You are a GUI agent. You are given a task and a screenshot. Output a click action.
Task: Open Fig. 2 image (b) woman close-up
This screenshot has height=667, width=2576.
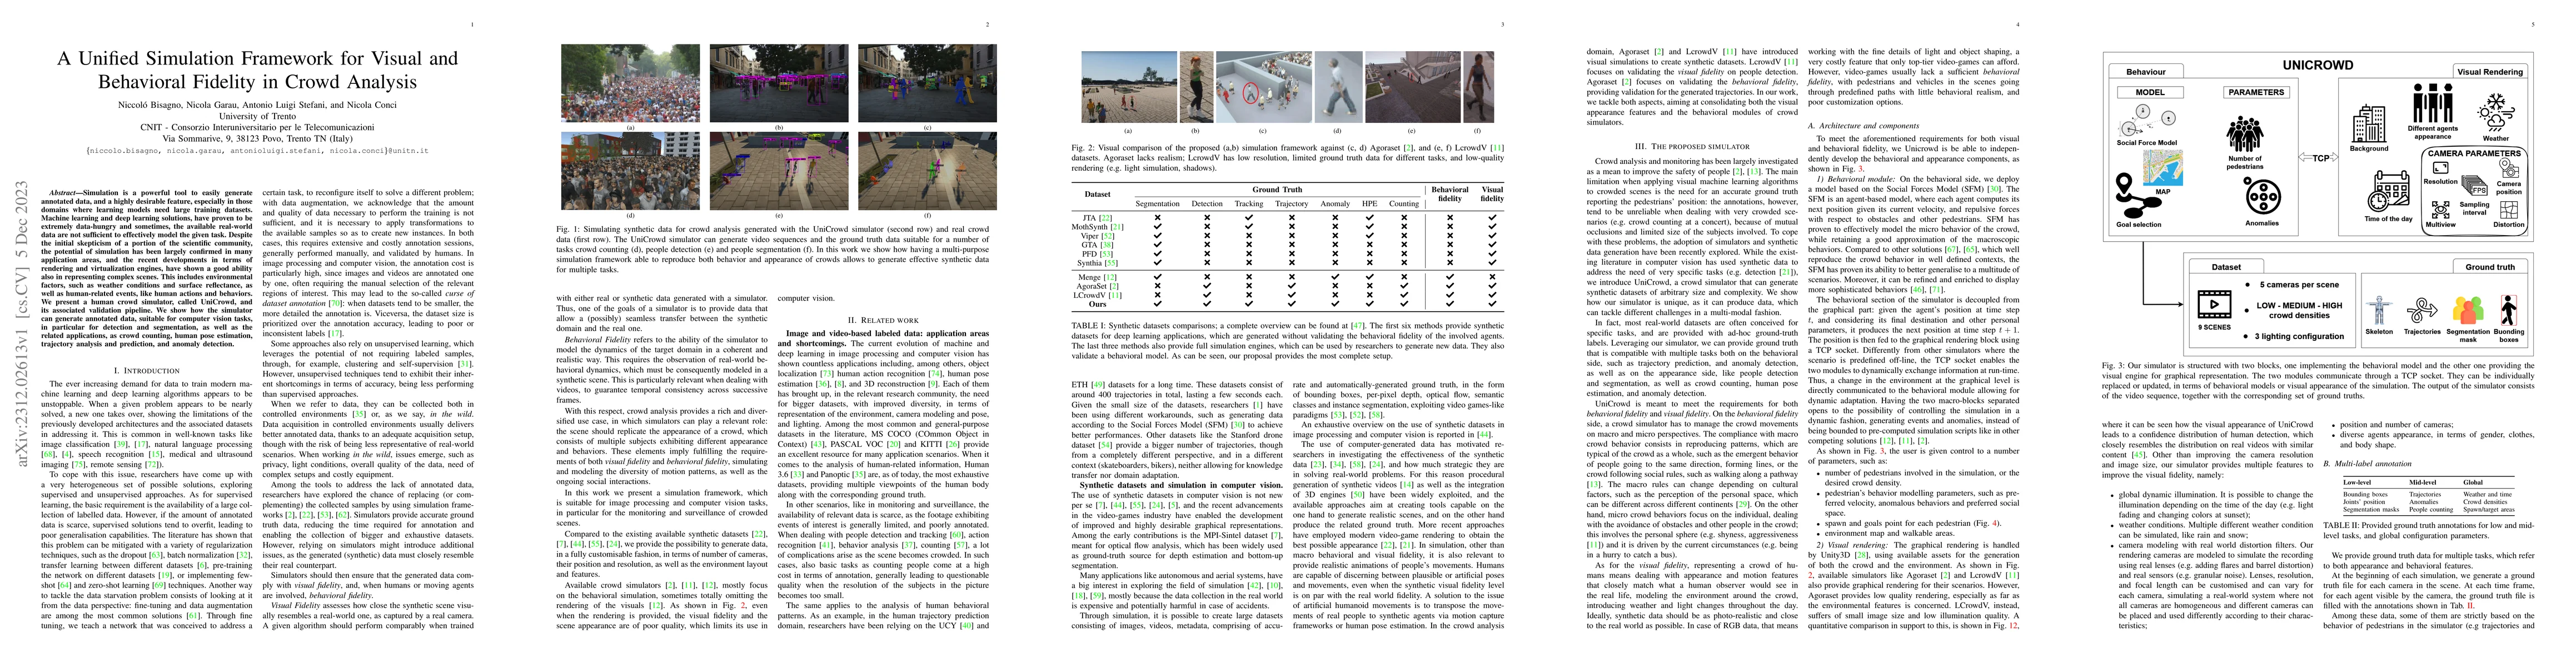pyautogui.click(x=1196, y=88)
